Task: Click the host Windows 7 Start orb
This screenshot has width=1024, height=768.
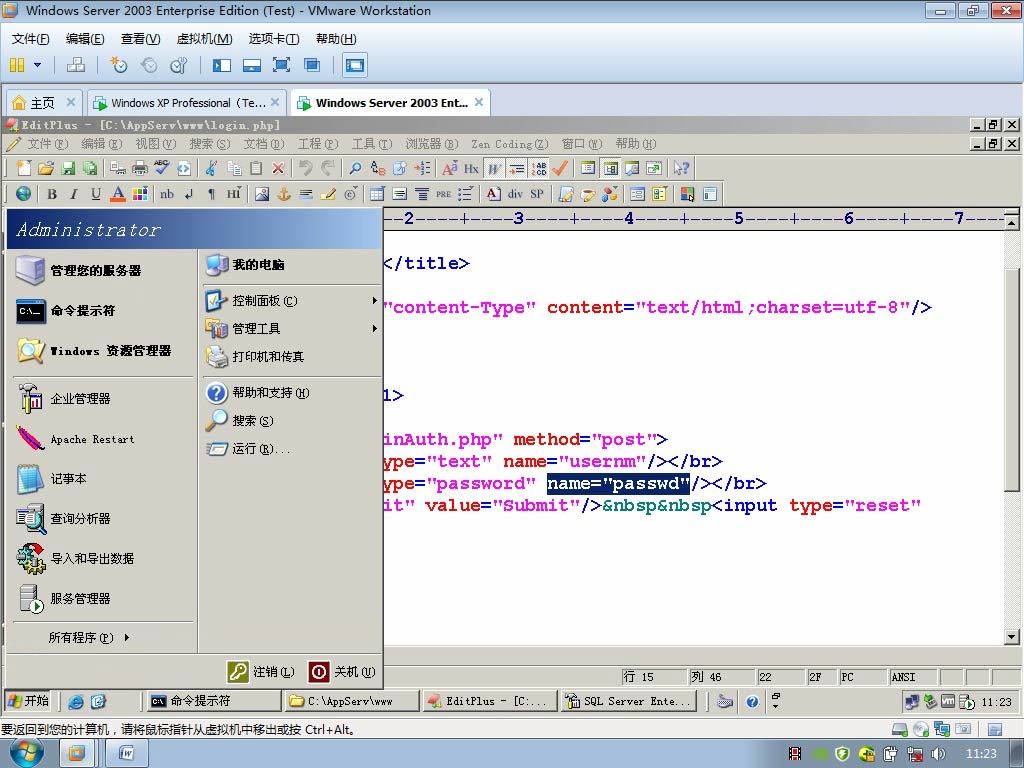Action: pos(26,753)
